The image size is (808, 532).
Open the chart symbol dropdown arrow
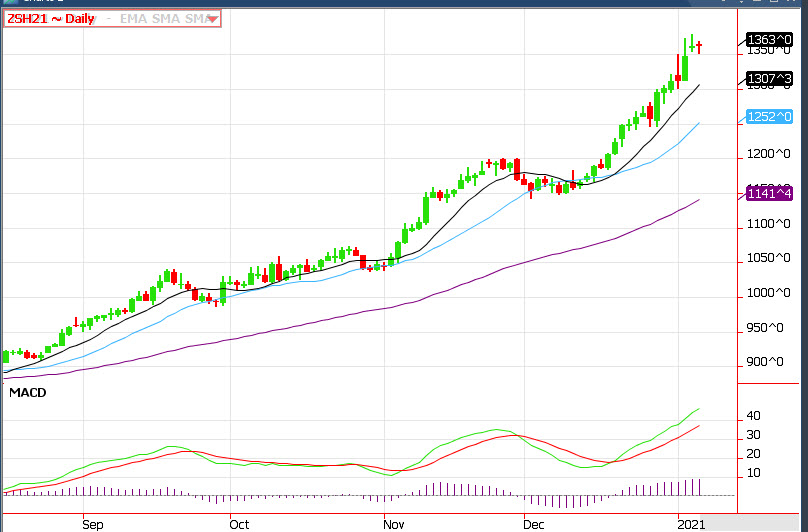211,19
